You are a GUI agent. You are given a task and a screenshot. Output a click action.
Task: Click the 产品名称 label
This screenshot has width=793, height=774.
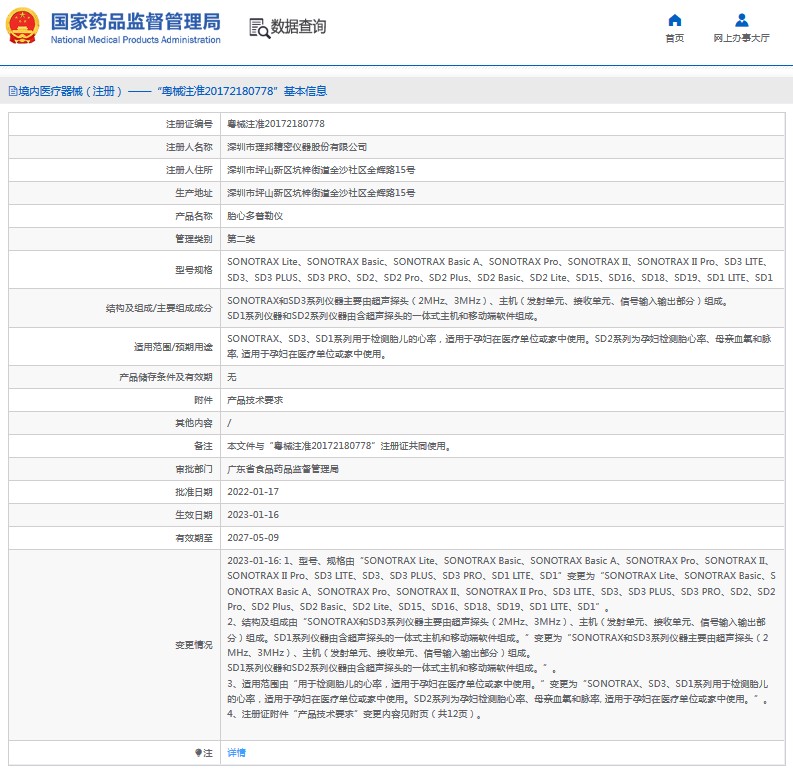coord(194,216)
